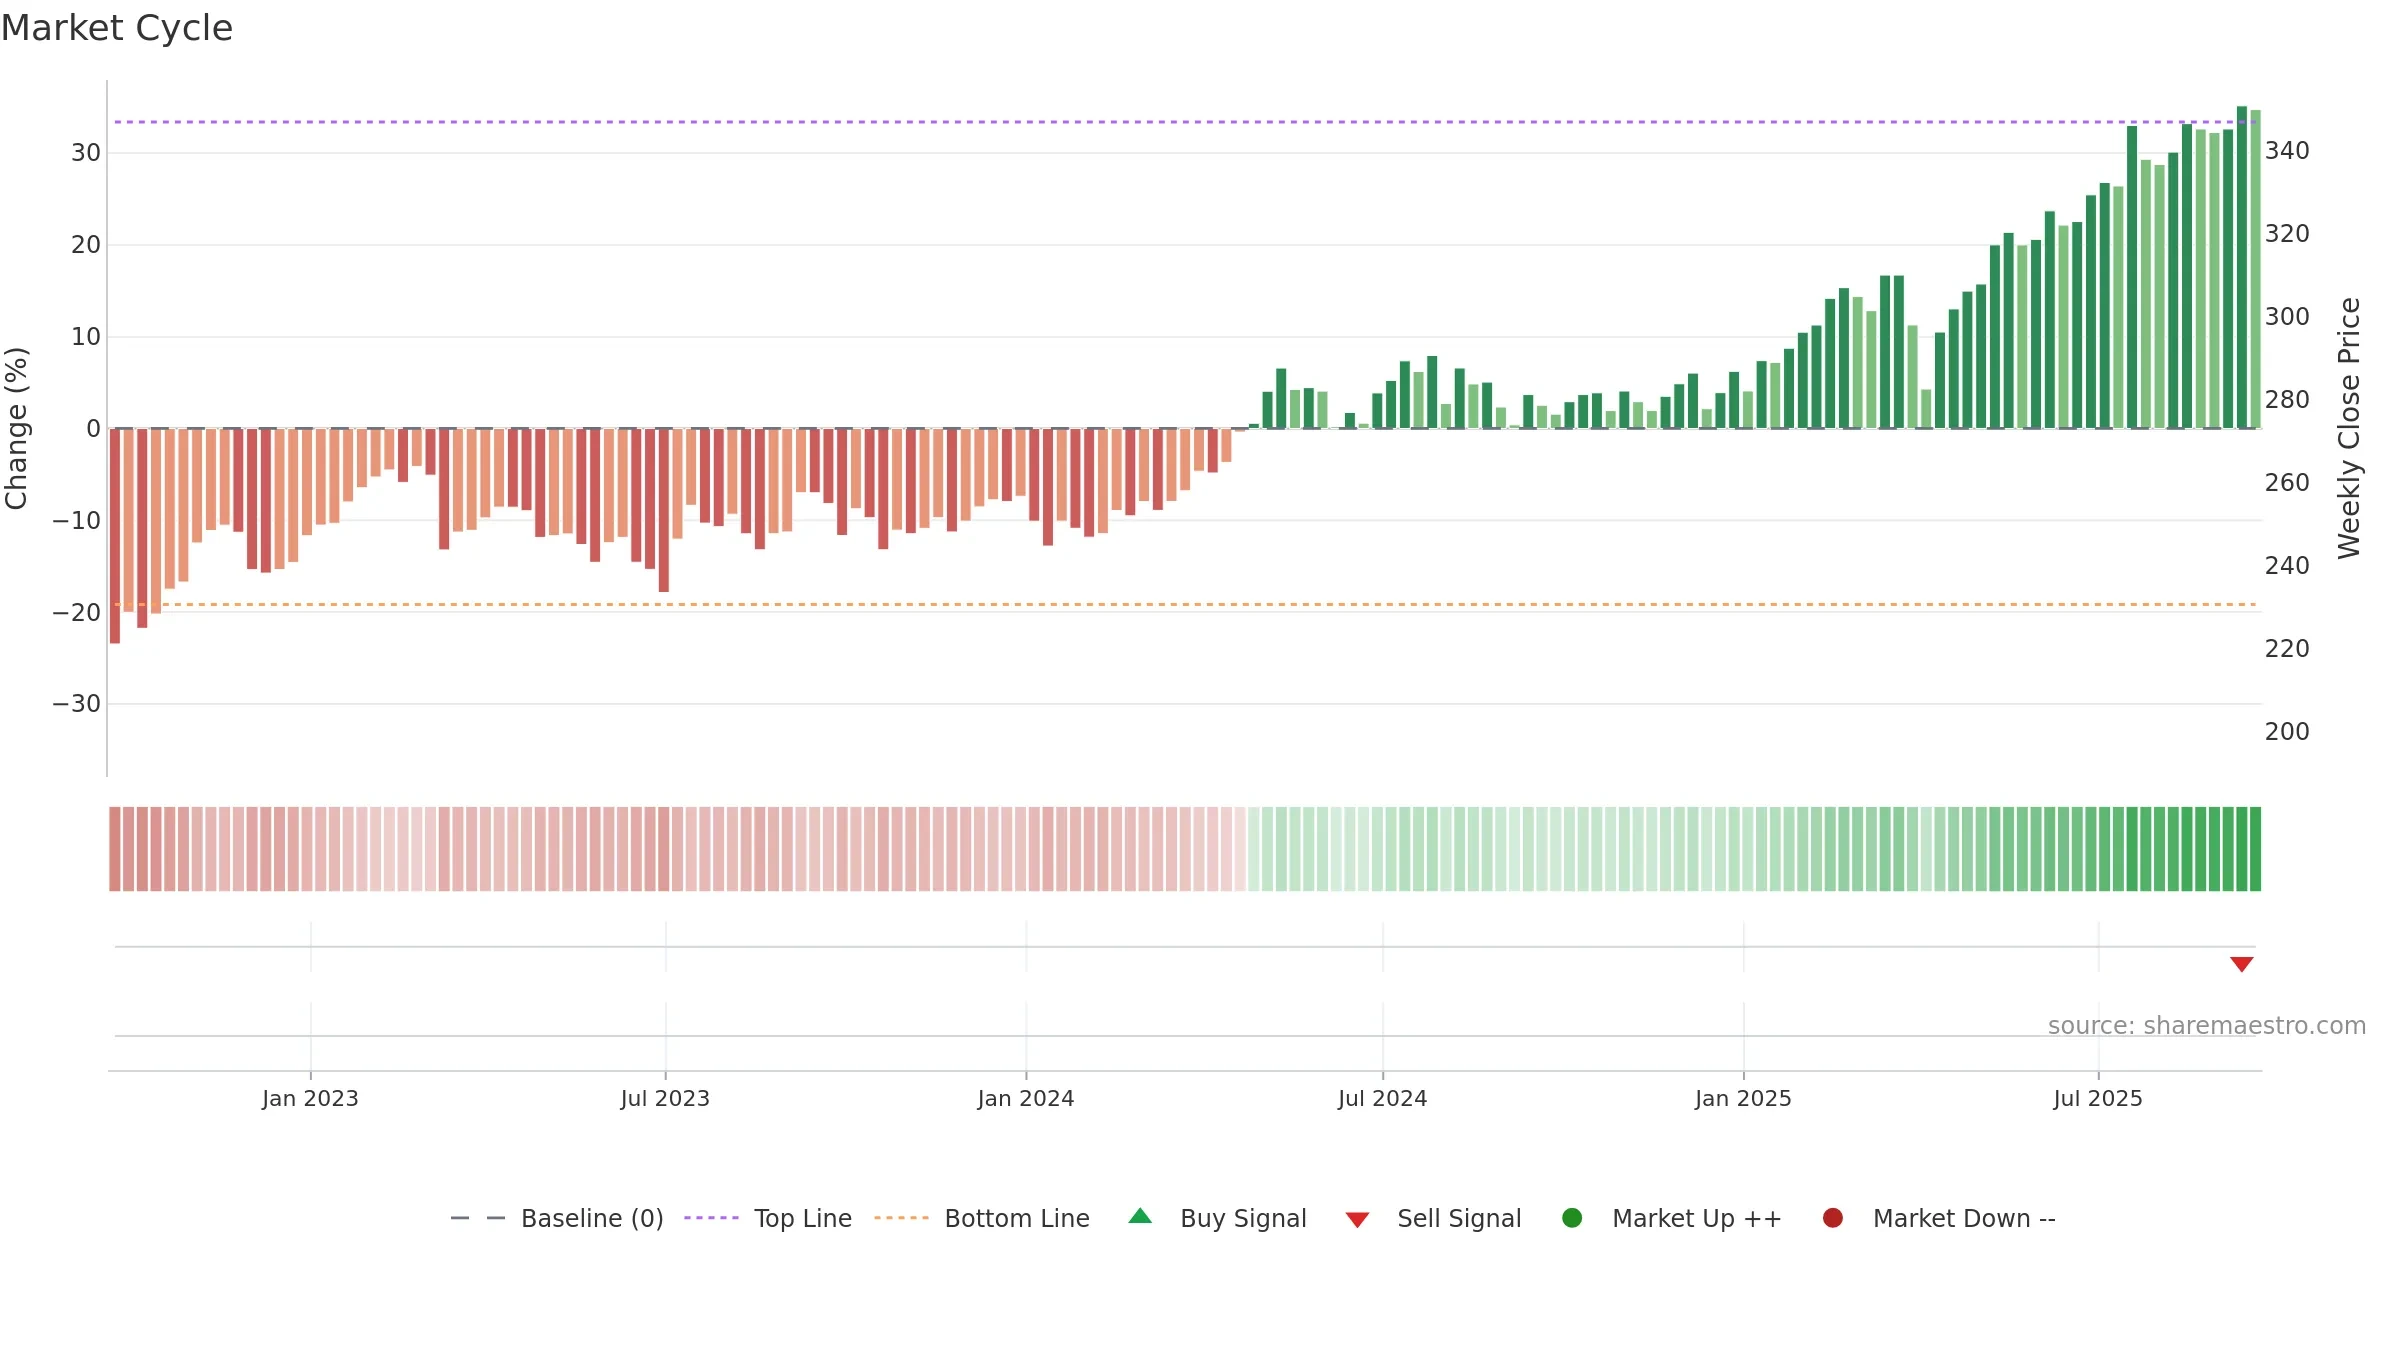The image size is (2400, 1350).
Task: Click the Jul 2024 x-axis label
Action: [1383, 1098]
